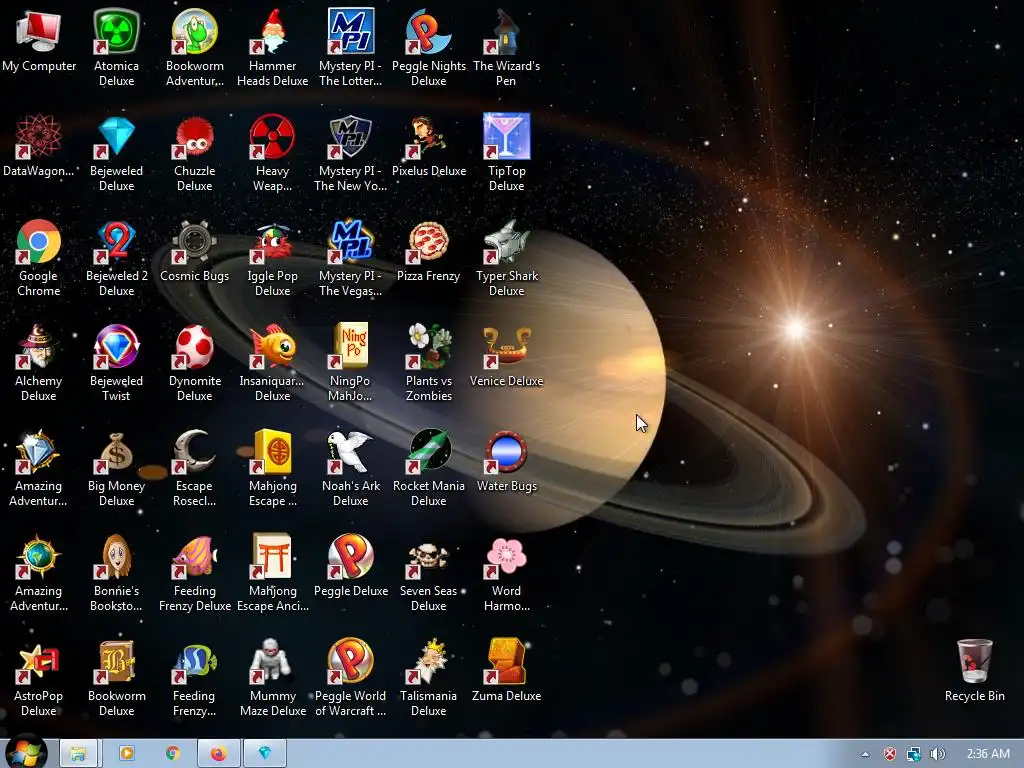1024x768 pixels.
Task: Select the Alchemy Deluxe icon
Action: 39,347
